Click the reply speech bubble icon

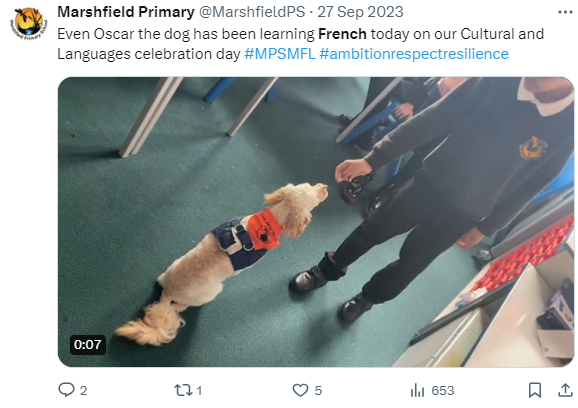pyautogui.click(x=66, y=390)
